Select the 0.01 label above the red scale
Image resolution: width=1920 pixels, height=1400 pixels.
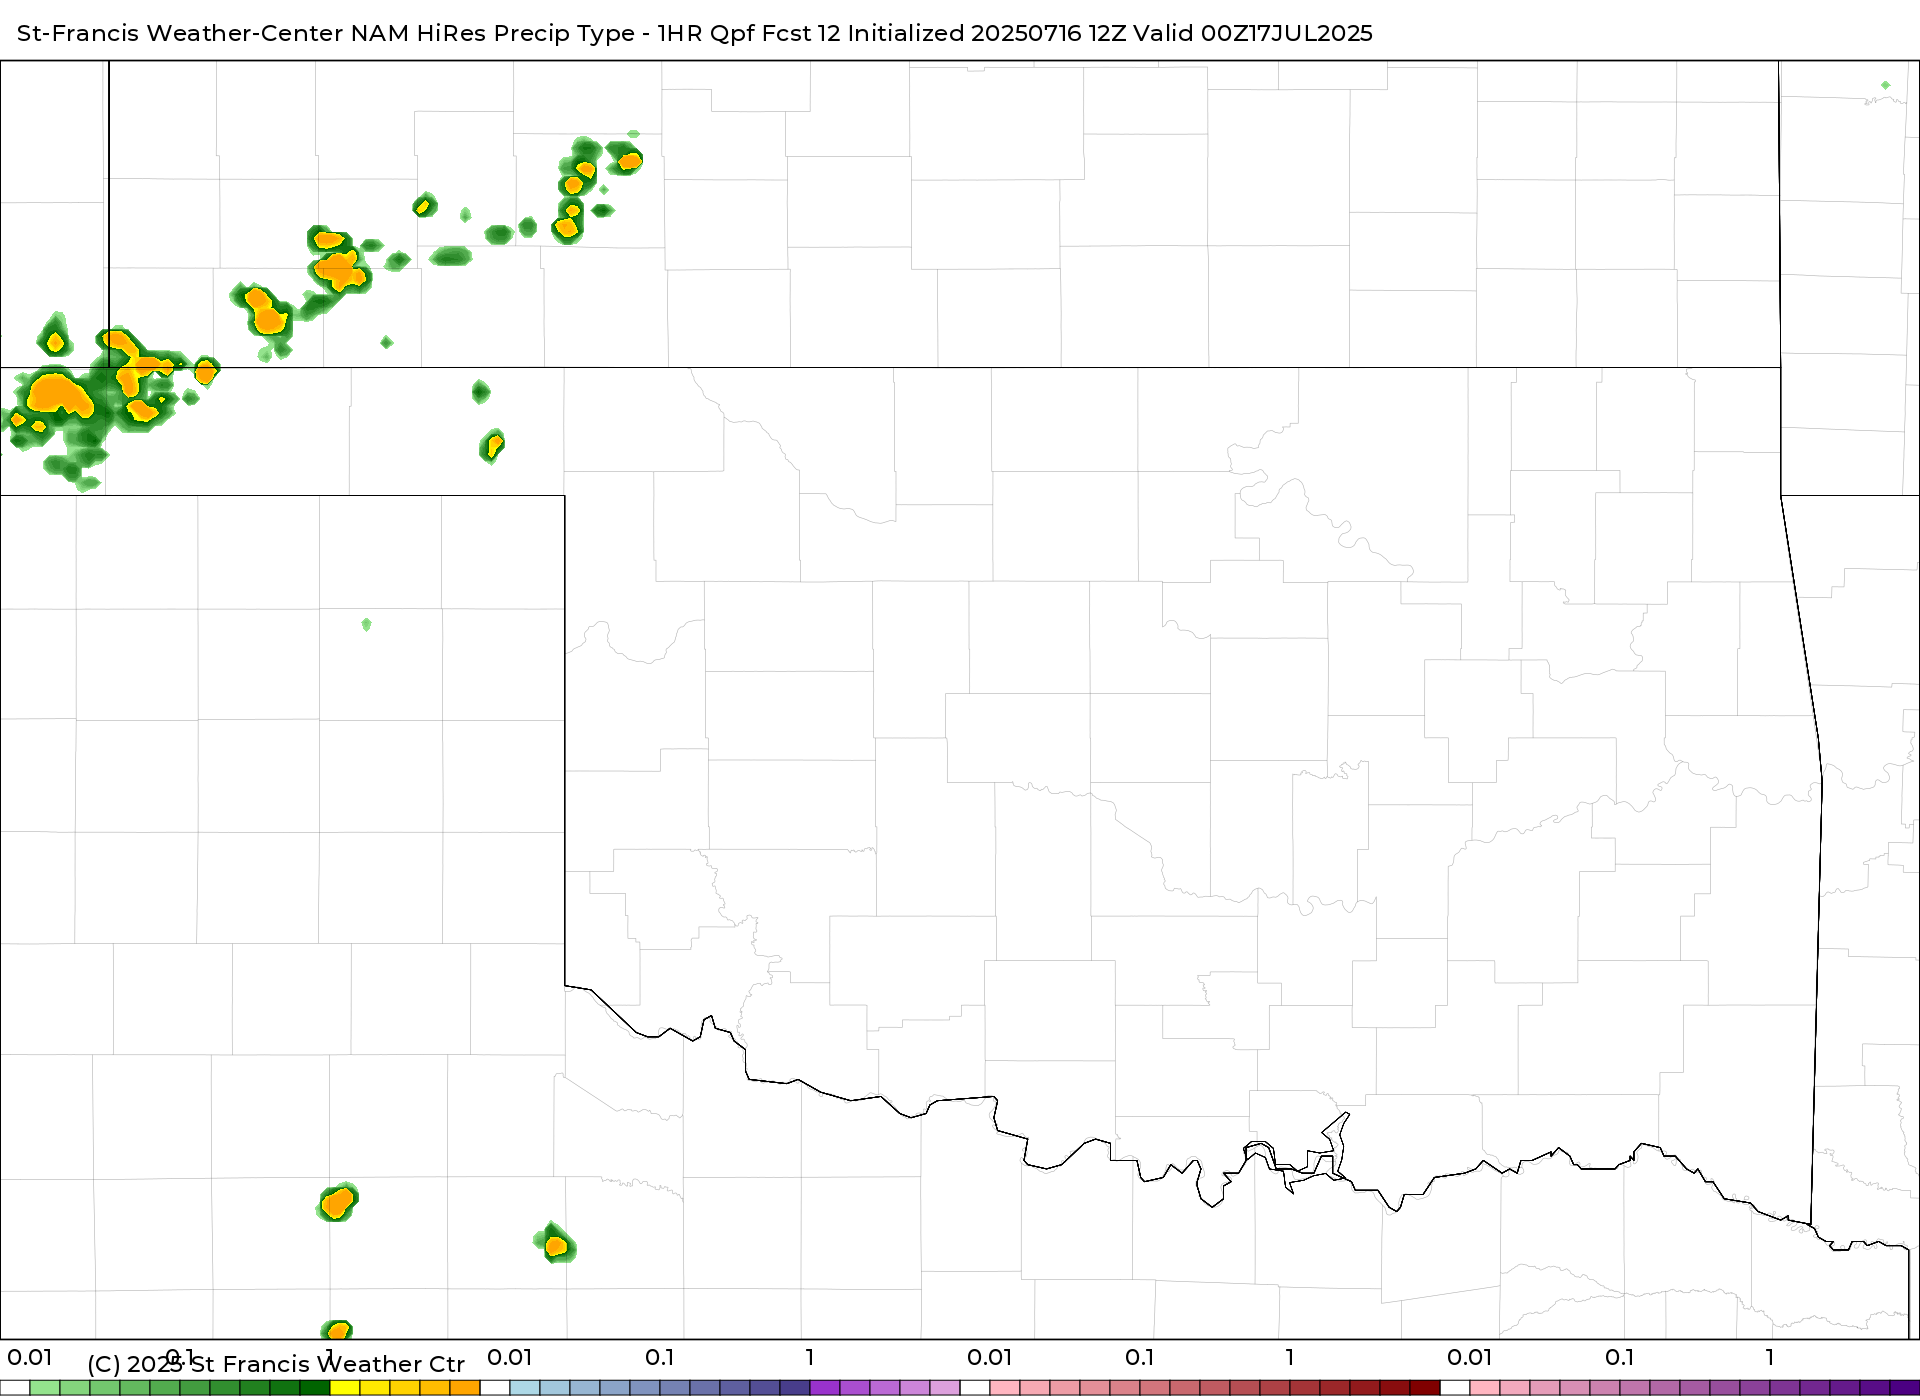click(990, 1357)
